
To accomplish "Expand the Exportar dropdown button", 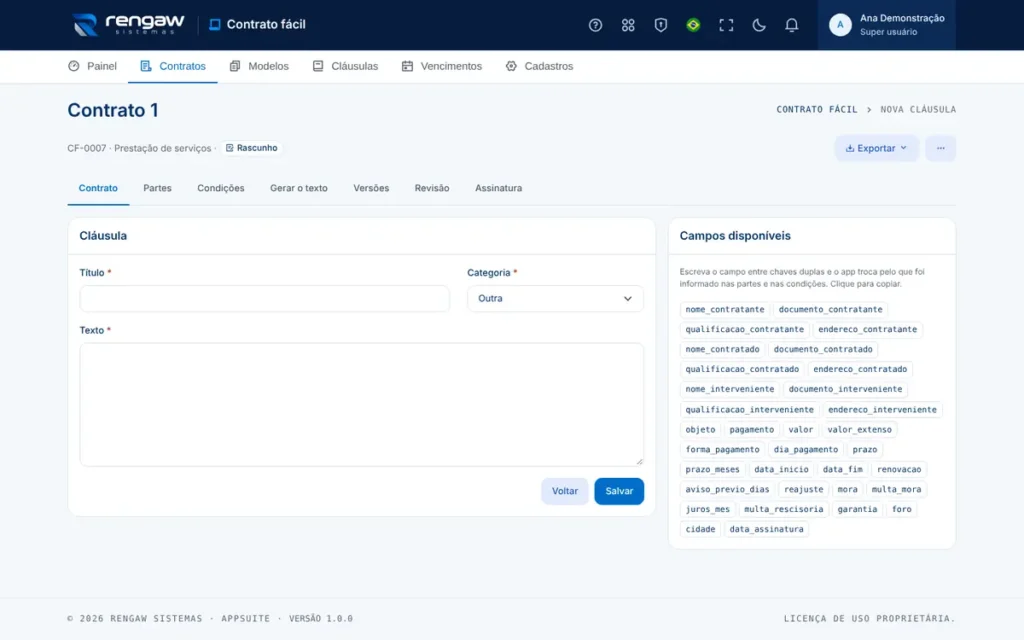I will (x=876, y=148).
